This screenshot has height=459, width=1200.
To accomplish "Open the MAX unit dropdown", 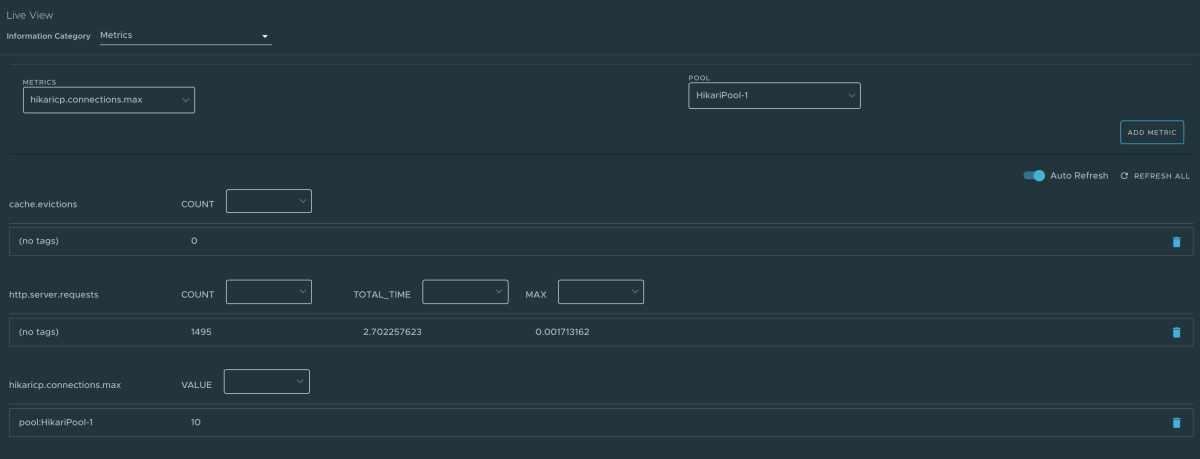I will coord(601,291).
